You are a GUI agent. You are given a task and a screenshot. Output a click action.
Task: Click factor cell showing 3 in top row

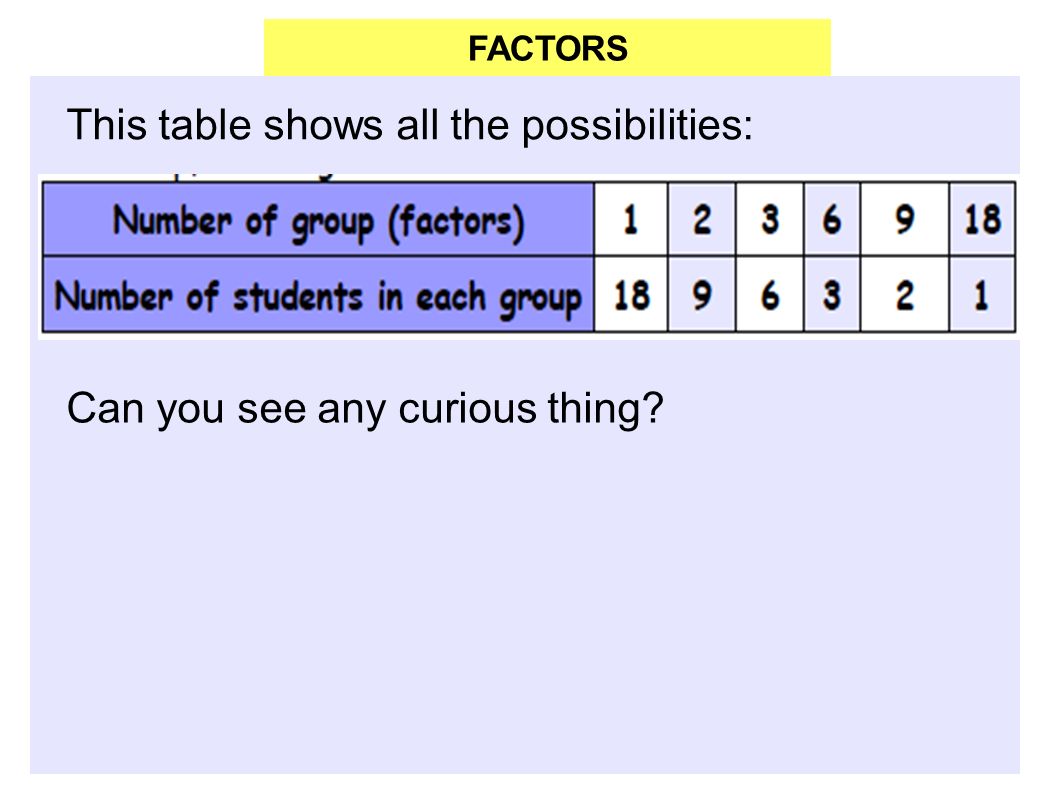pyautogui.click(x=770, y=219)
